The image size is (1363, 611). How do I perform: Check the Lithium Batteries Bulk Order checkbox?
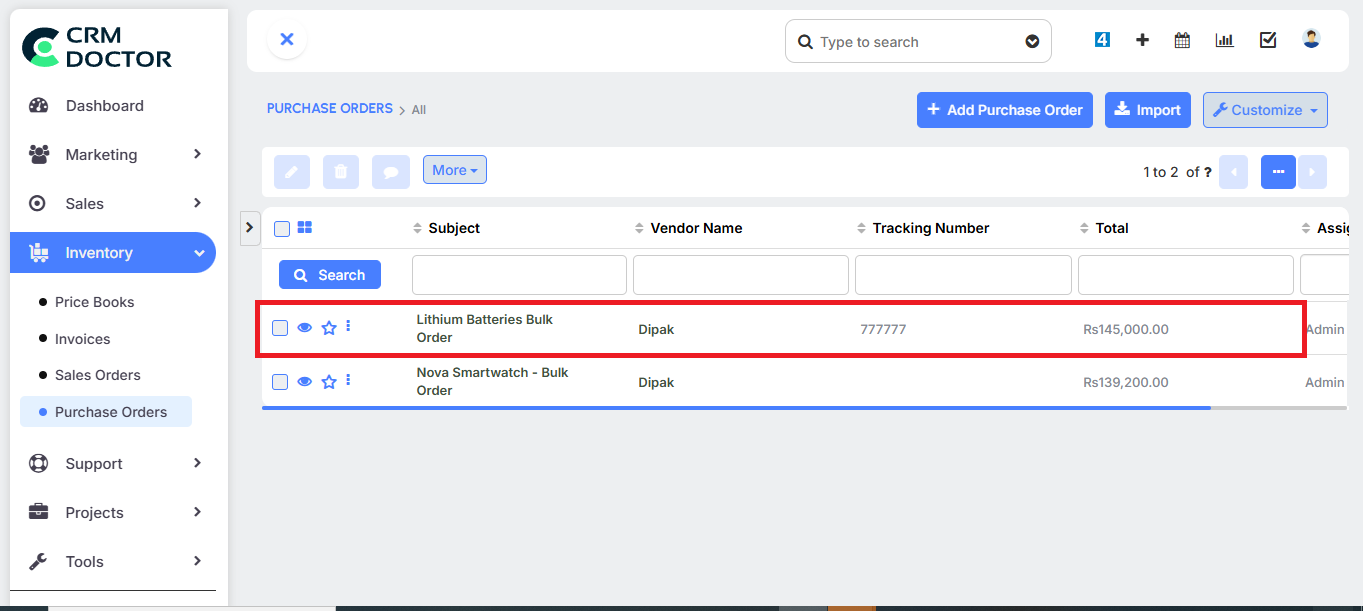[280, 328]
